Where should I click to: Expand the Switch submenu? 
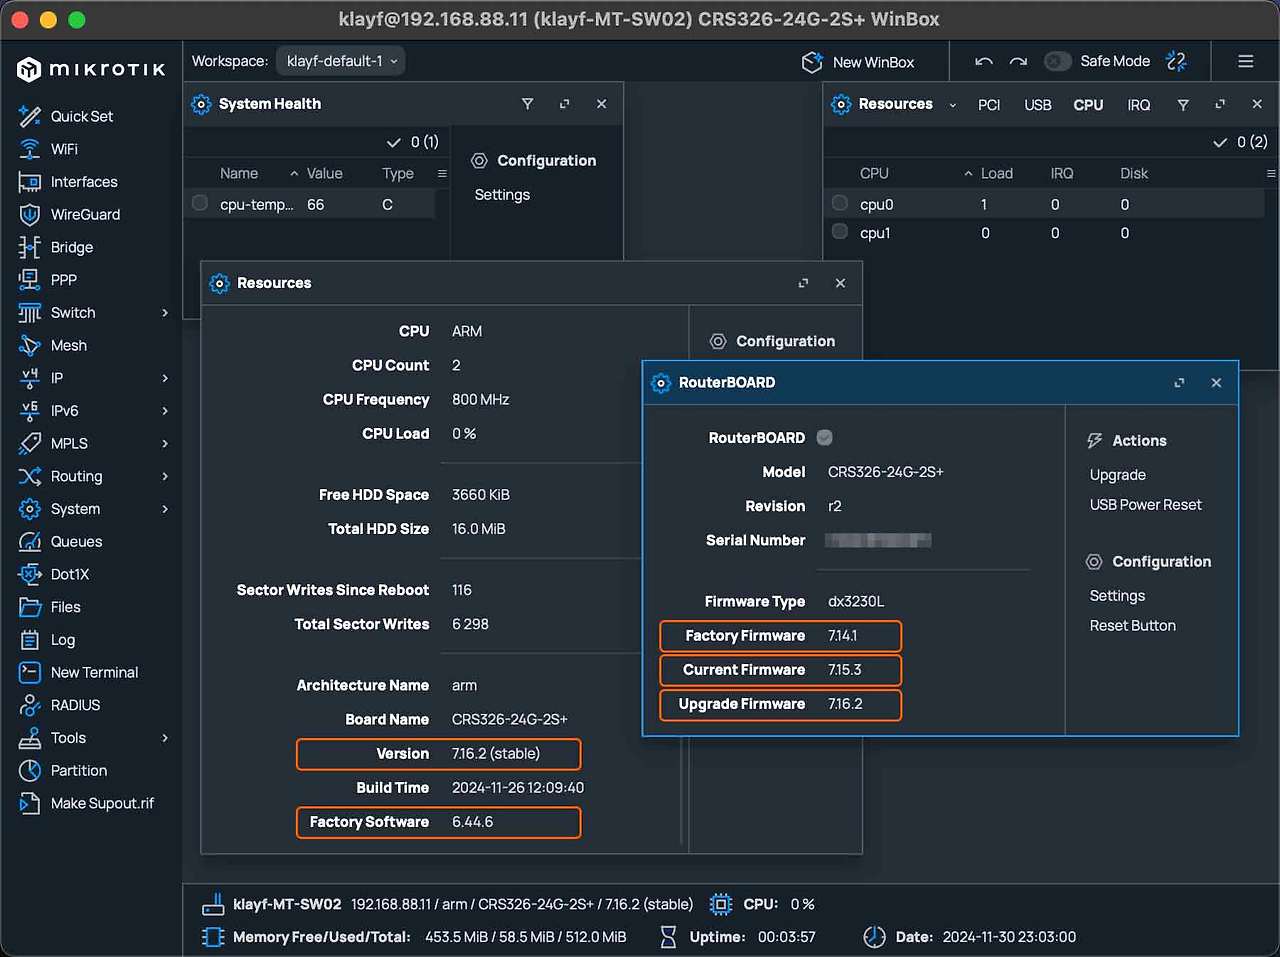(165, 313)
